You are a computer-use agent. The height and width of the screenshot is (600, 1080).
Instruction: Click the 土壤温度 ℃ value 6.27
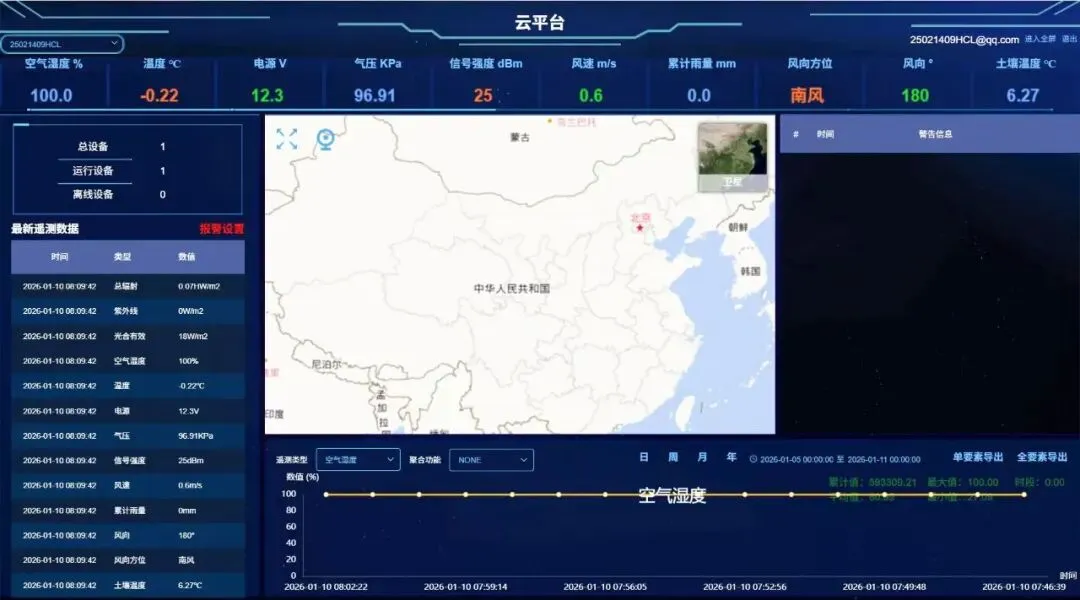pyautogui.click(x=1022, y=95)
